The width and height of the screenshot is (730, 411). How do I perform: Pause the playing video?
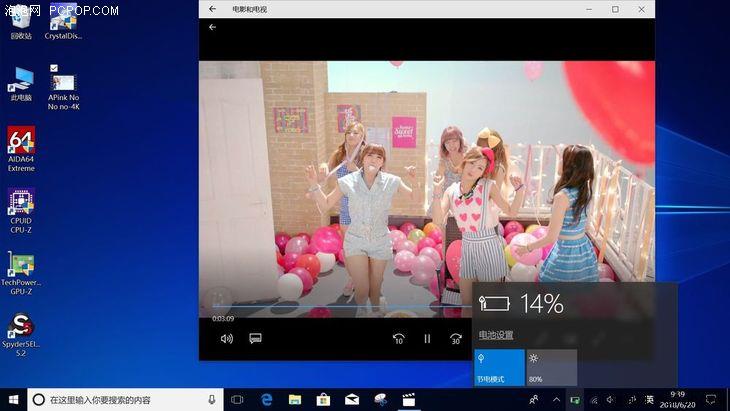click(x=427, y=338)
